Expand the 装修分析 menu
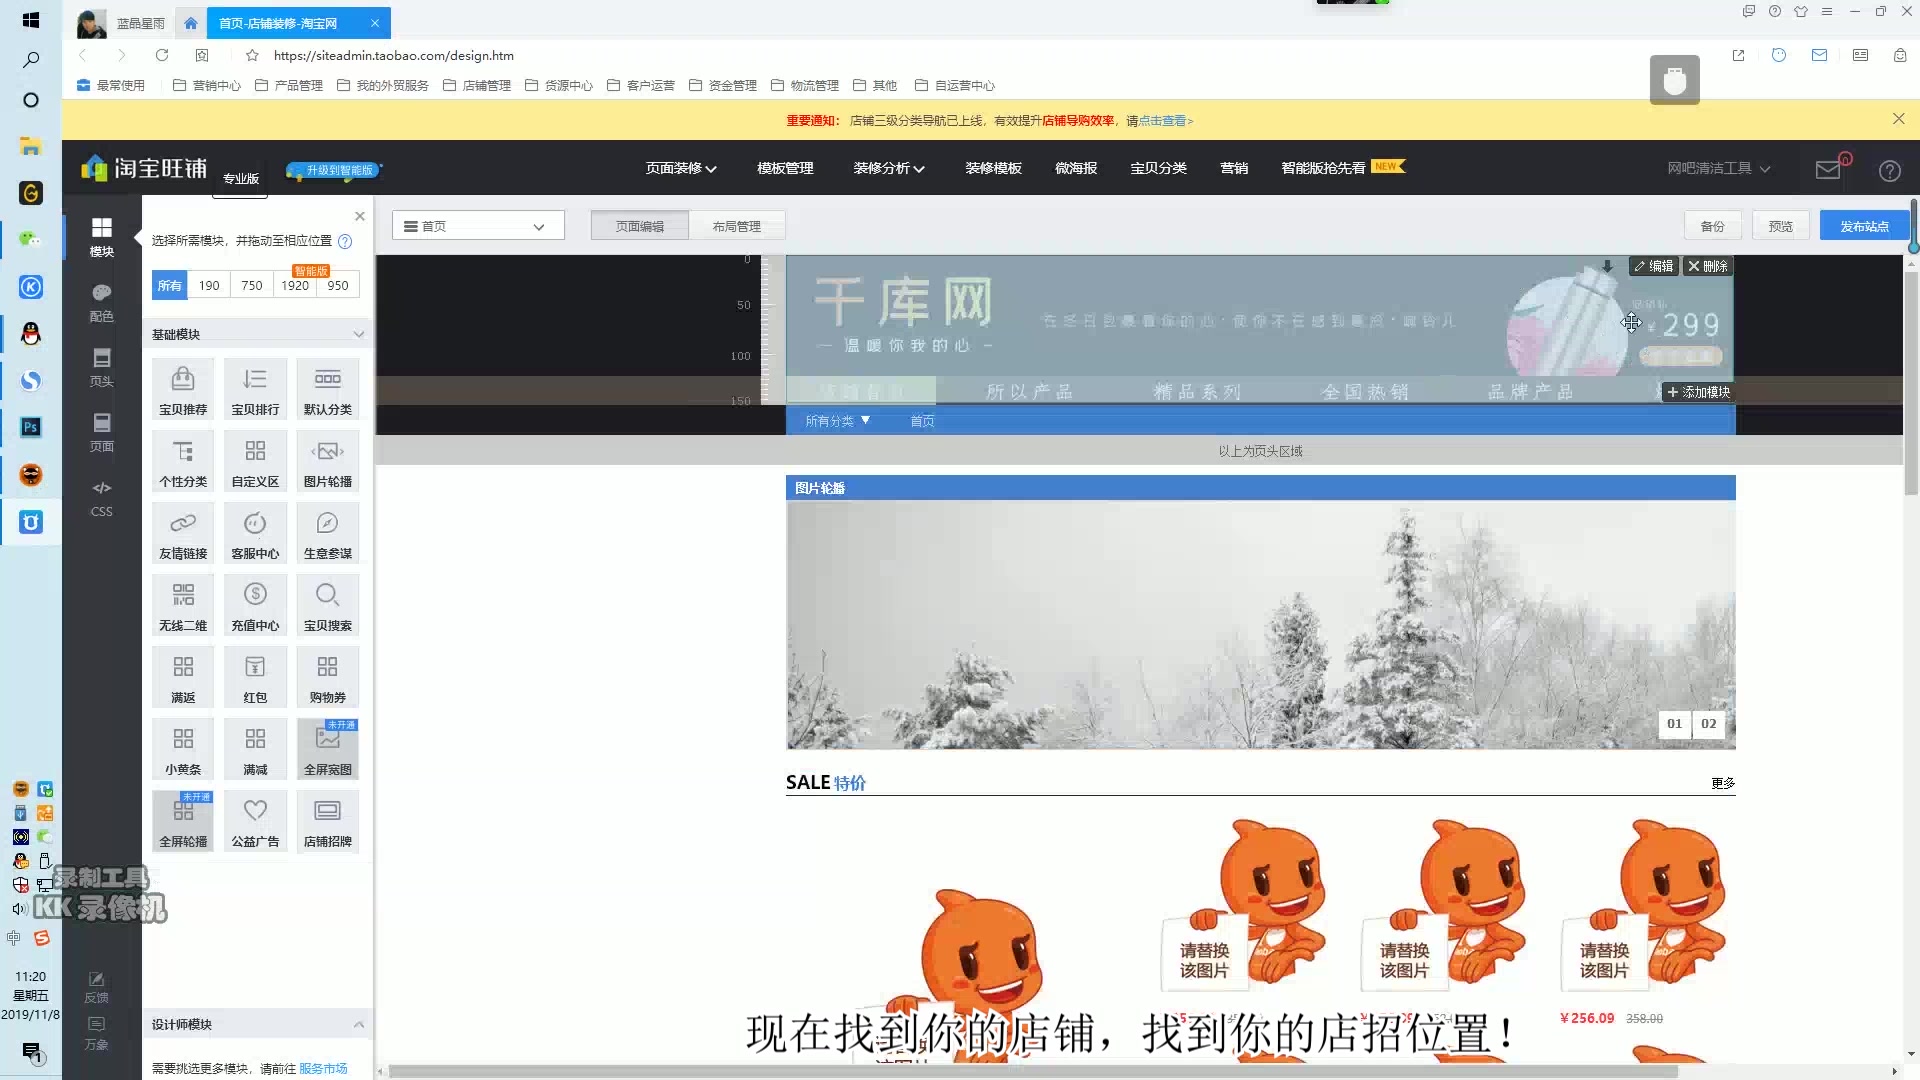This screenshot has width=1920, height=1080. coord(889,168)
